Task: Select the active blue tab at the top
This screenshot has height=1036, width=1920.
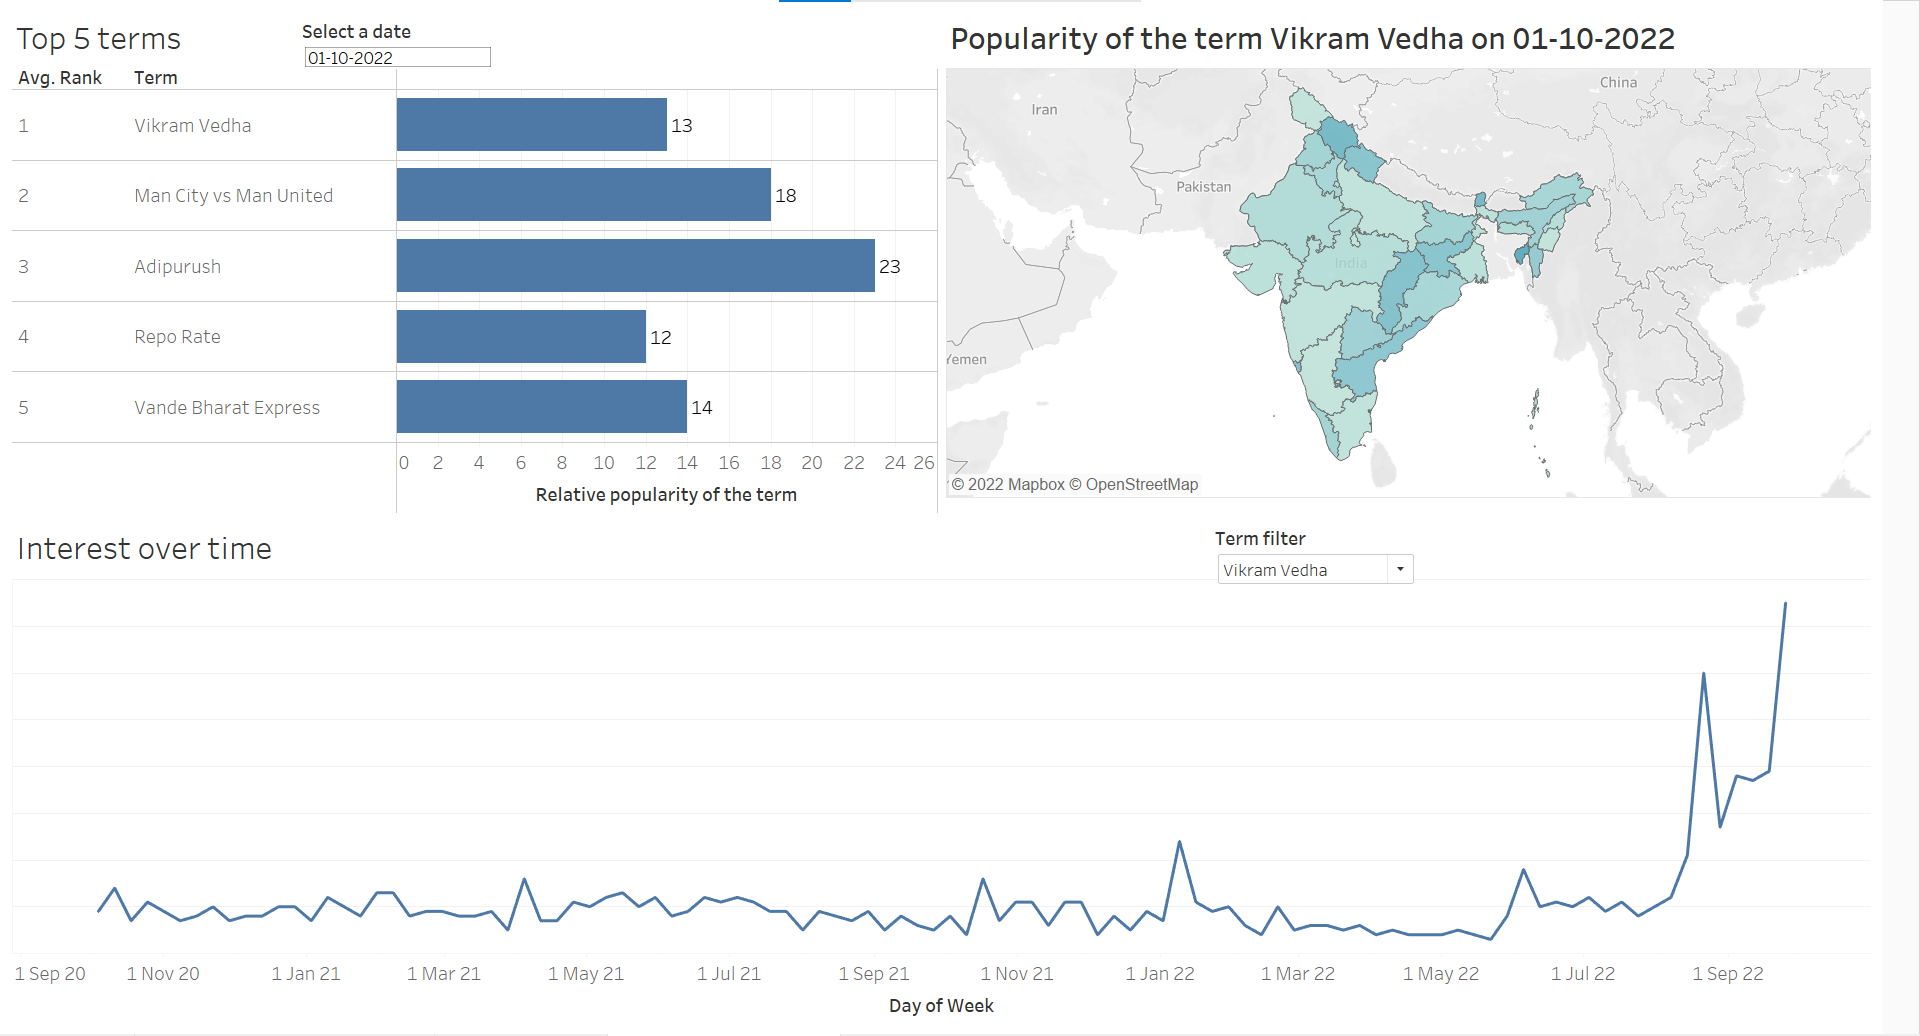Action: tap(814, 3)
